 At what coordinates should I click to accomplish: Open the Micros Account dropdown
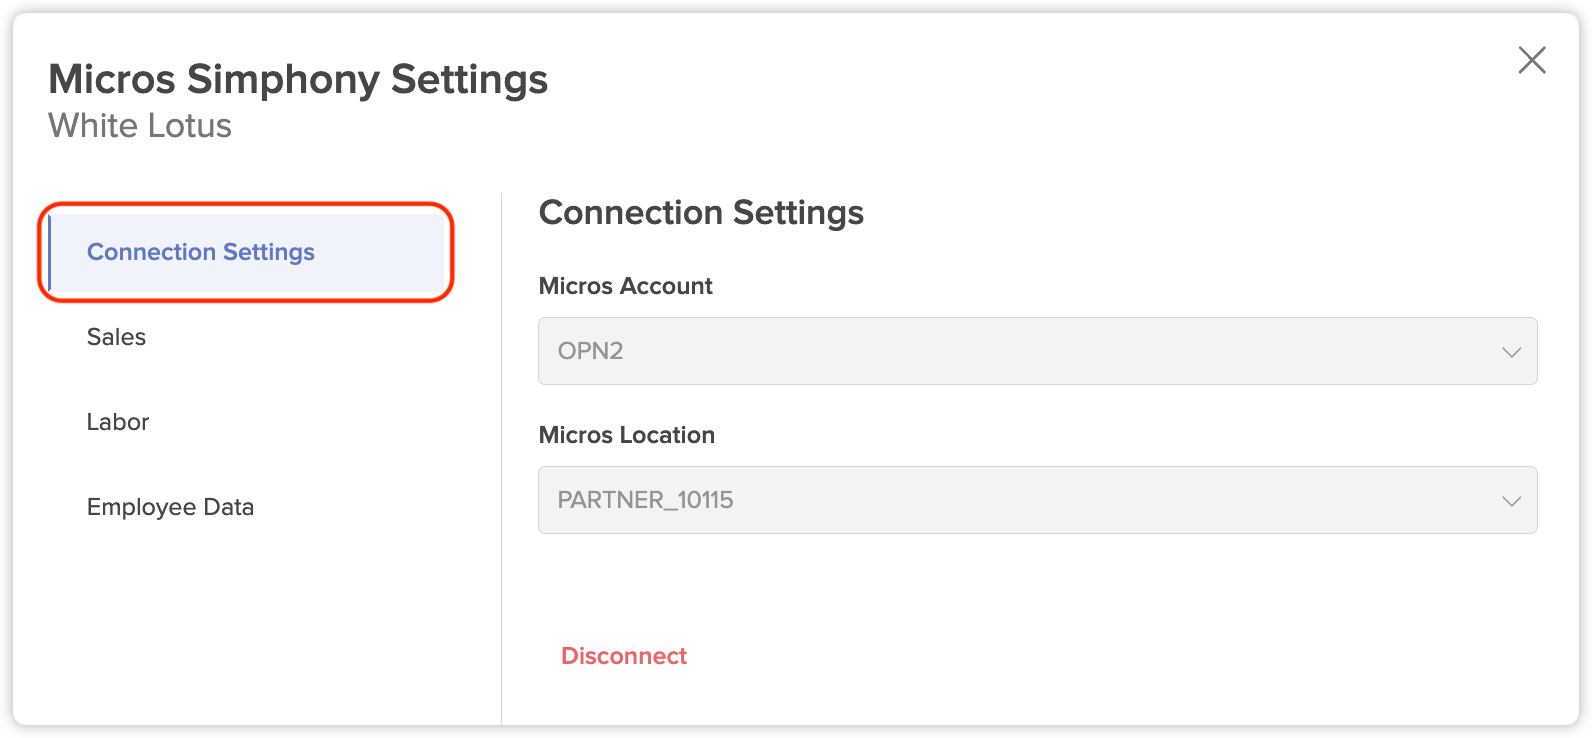pos(1037,351)
